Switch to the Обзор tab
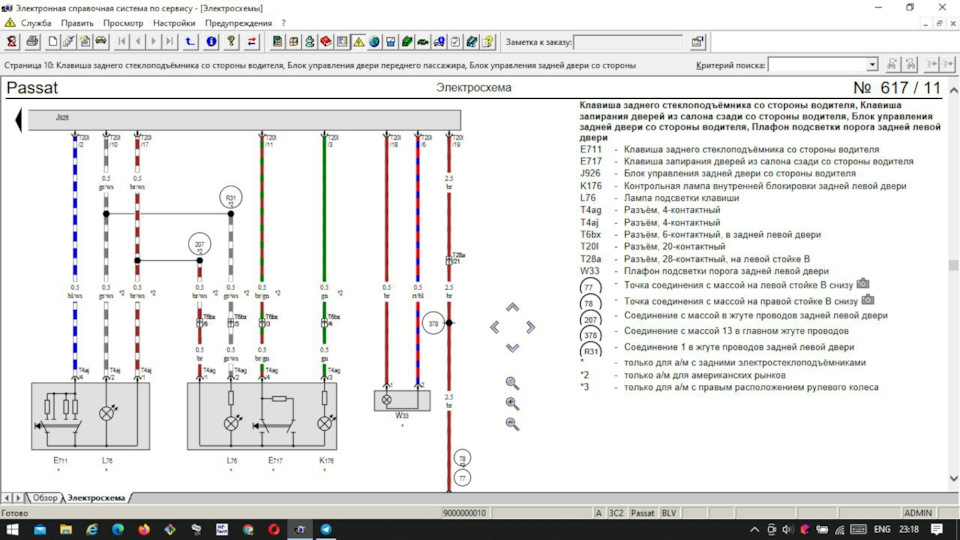 44,498
